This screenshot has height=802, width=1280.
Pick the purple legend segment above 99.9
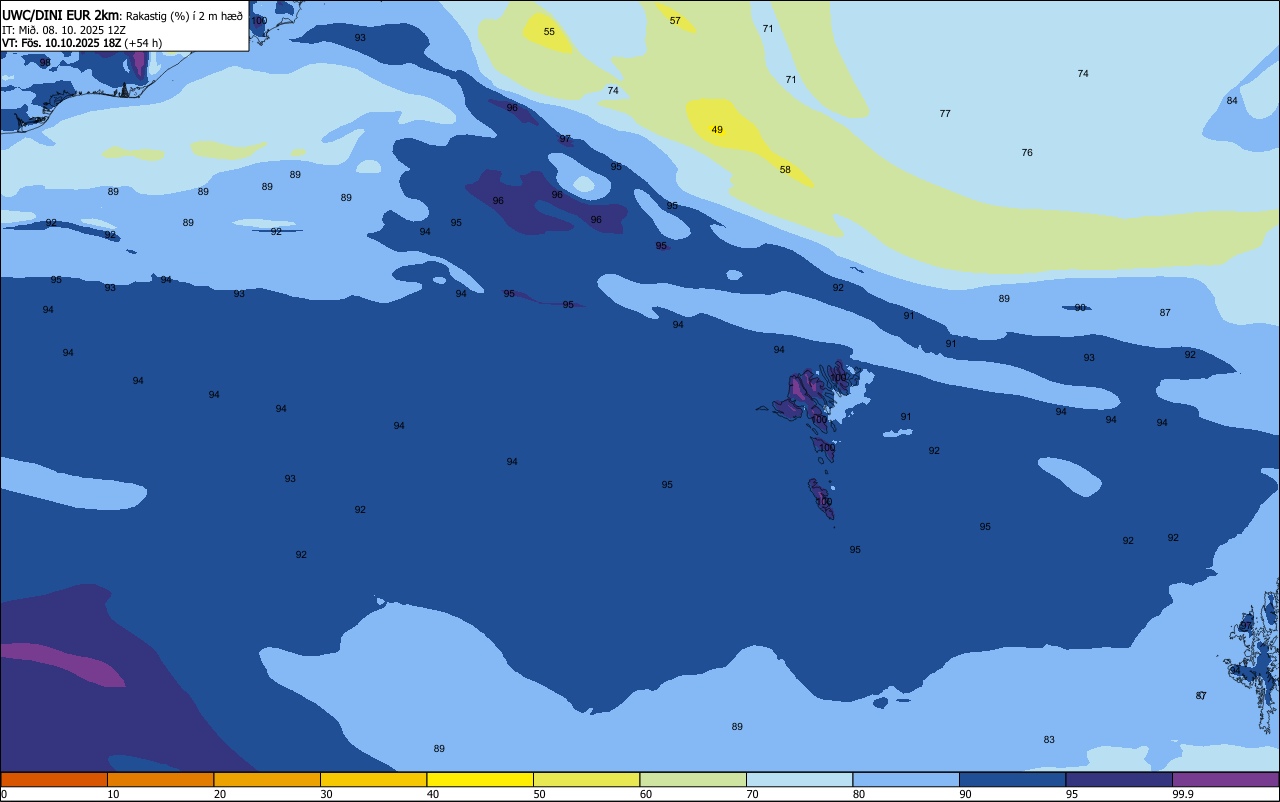coord(1225,779)
